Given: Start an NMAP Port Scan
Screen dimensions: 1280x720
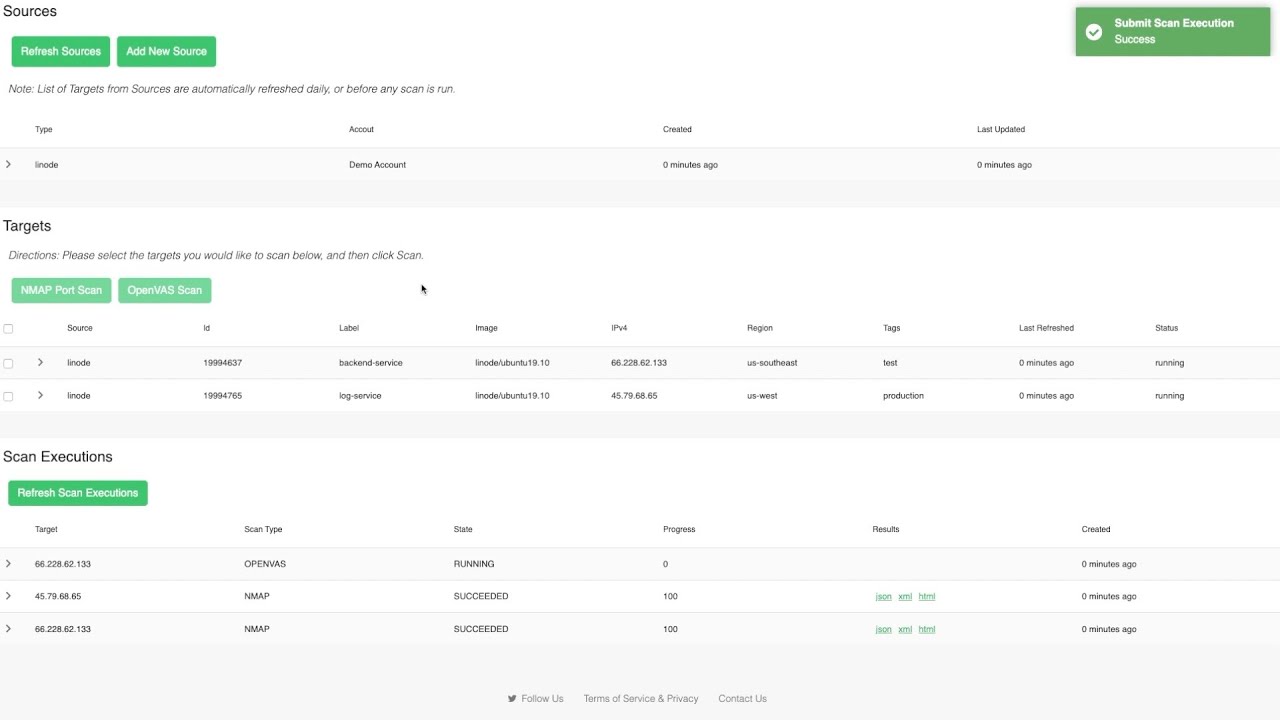Looking at the screenshot, I should (x=61, y=290).
